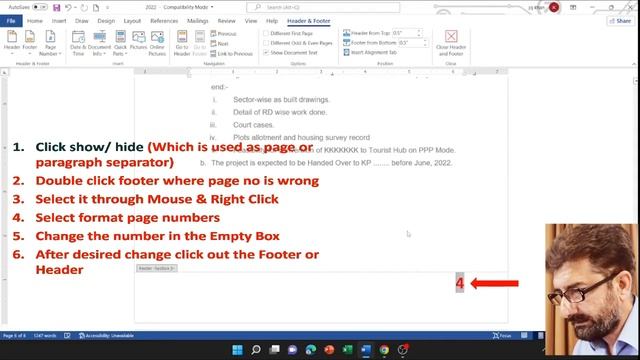Switch to the Design tab
The image size is (640, 360).
pos(106,21)
